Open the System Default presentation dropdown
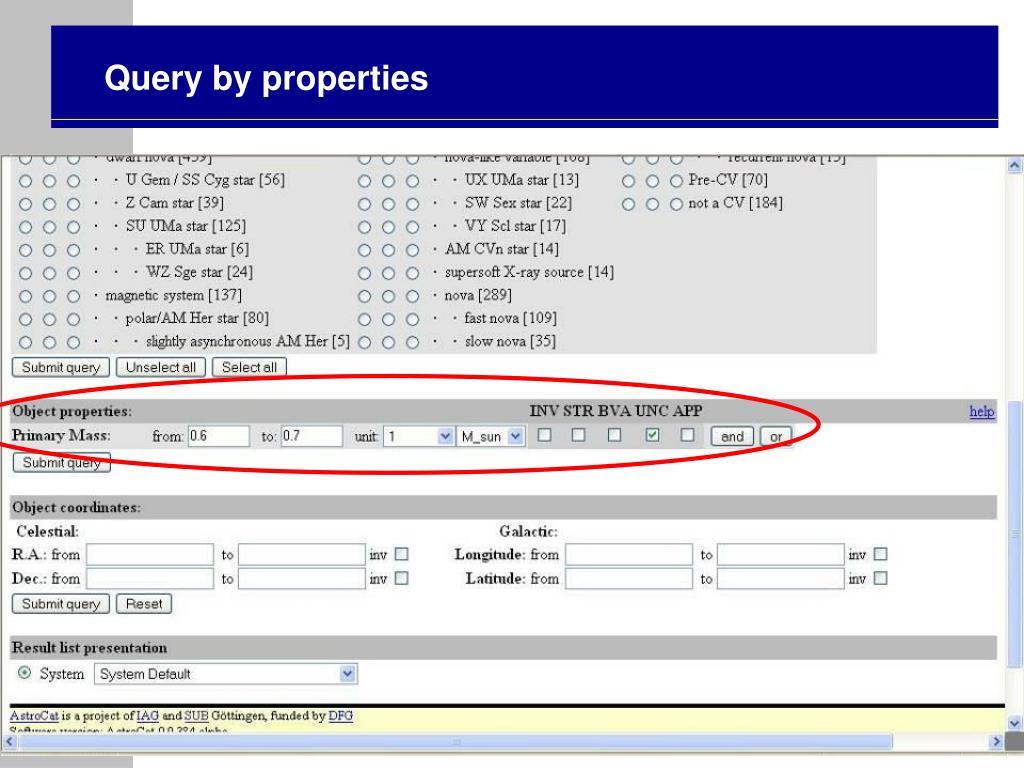This screenshot has width=1024, height=768. tap(226, 674)
